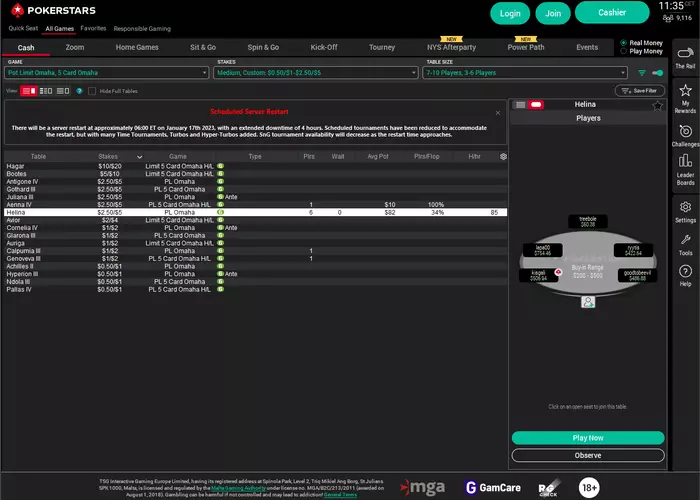Screen dimensions: 700x500
Task: Select Real Money radio button
Action: pos(623,43)
